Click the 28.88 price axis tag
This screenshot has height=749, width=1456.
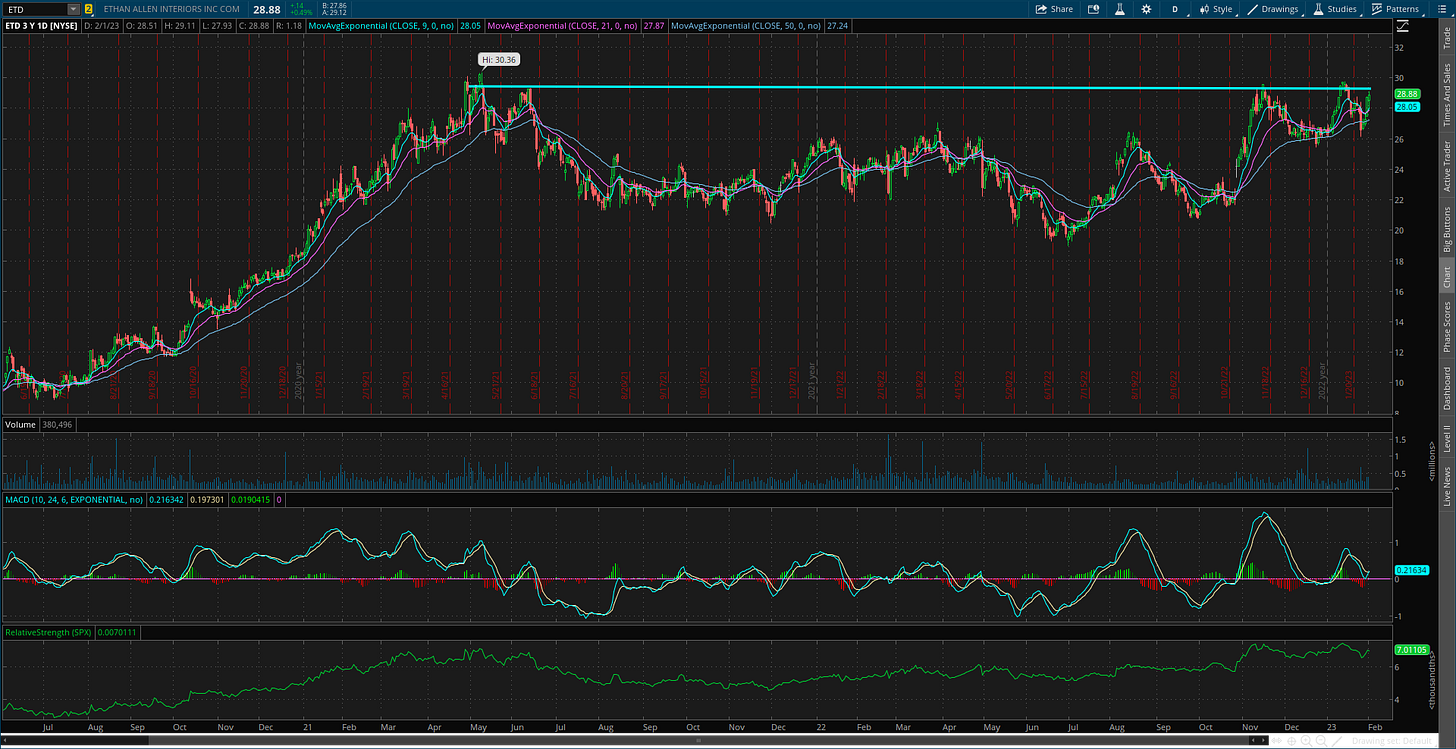(x=1408, y=95)
